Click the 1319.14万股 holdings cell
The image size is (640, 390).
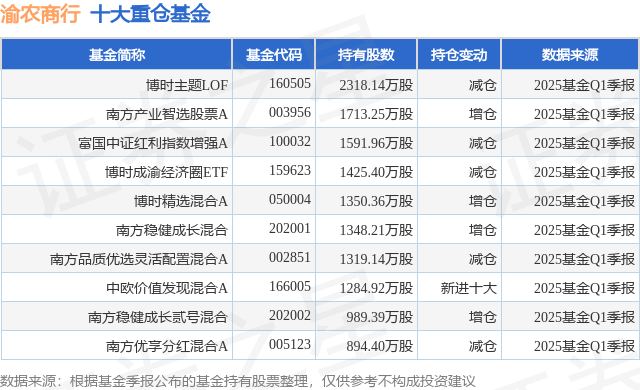click(x=376, y=259)
